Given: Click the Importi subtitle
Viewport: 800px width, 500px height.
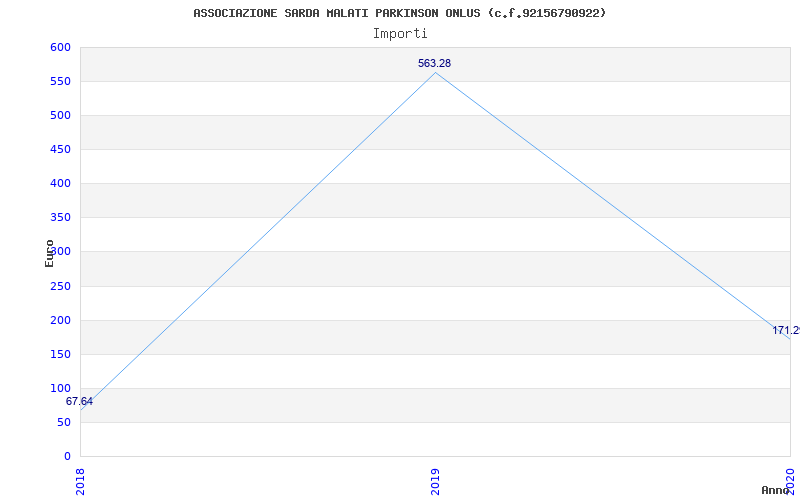Looking at the screenshot, I should pos(400,34).
